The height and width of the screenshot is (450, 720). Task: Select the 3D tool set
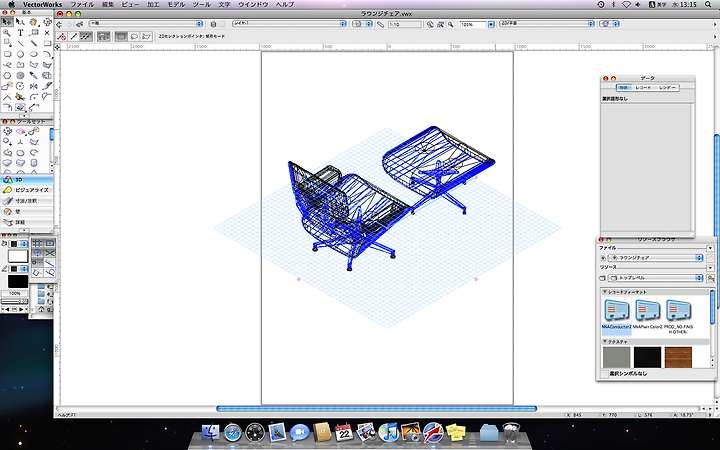pos(27,180)
